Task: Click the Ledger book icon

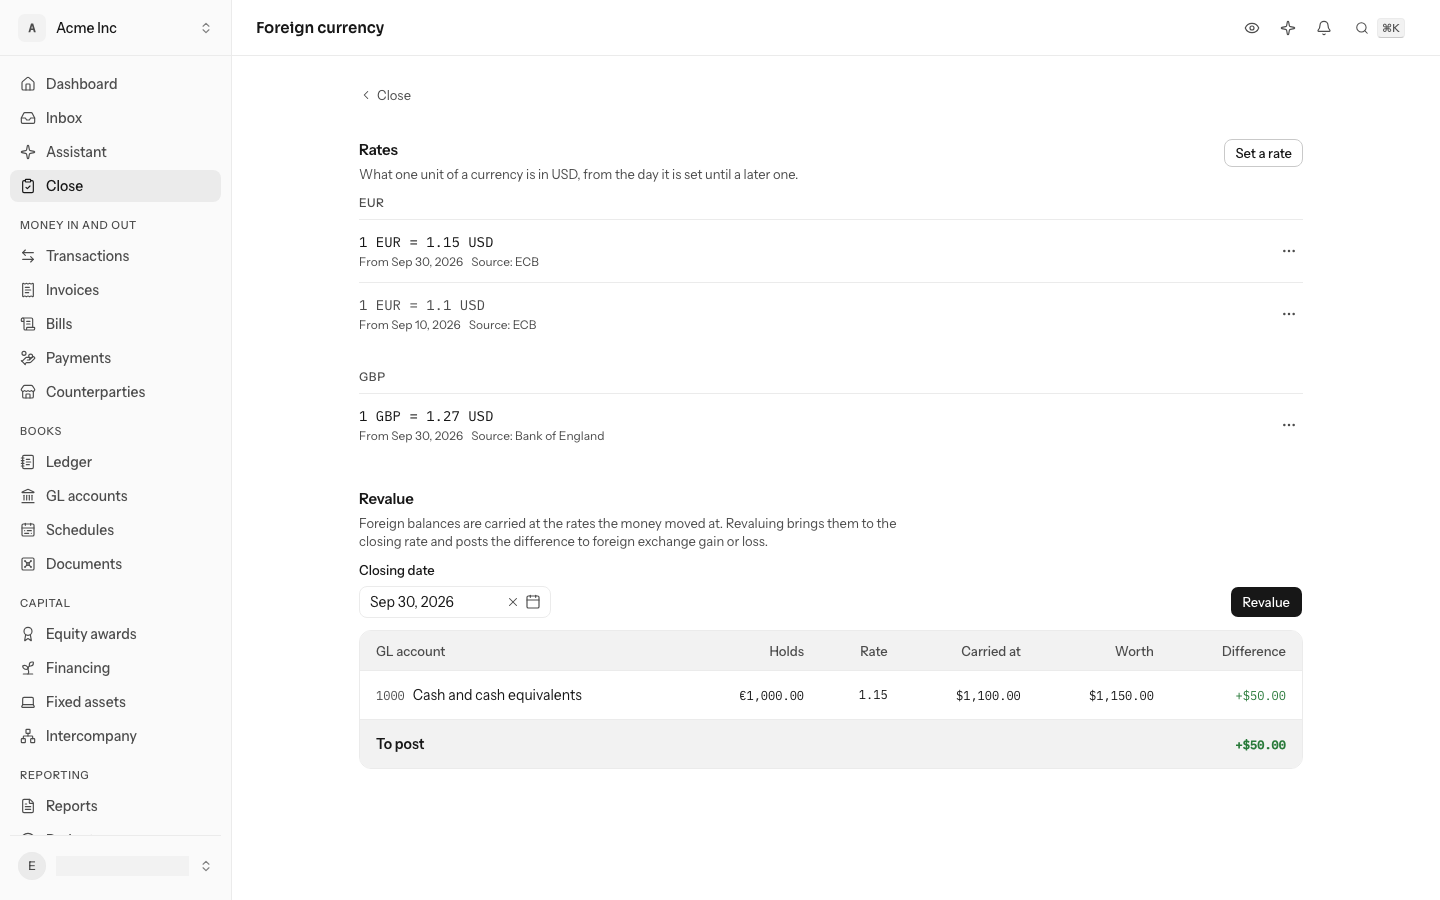Action: point(28,462)
